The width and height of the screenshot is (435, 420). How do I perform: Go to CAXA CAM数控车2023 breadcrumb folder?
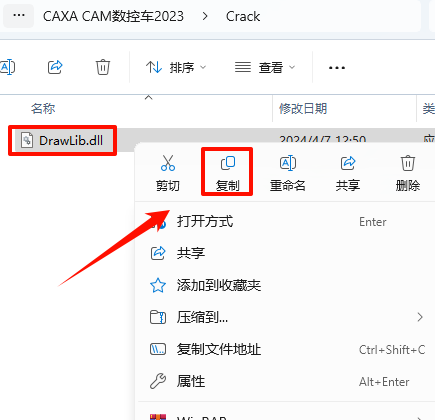(113, 16)
